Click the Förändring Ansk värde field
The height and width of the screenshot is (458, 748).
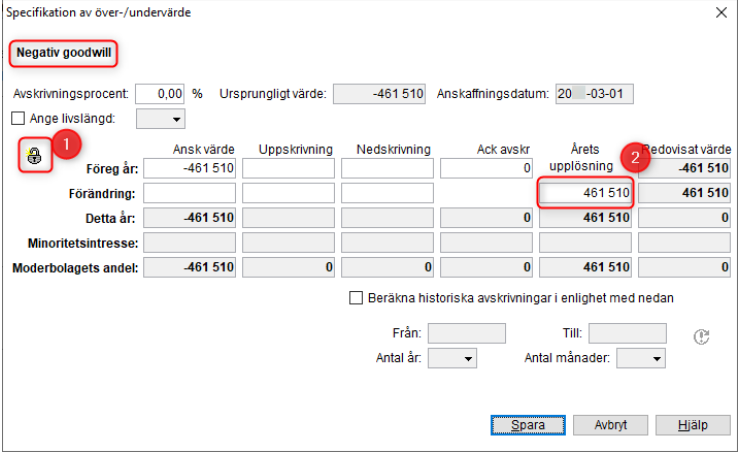(x=189, y=193)
